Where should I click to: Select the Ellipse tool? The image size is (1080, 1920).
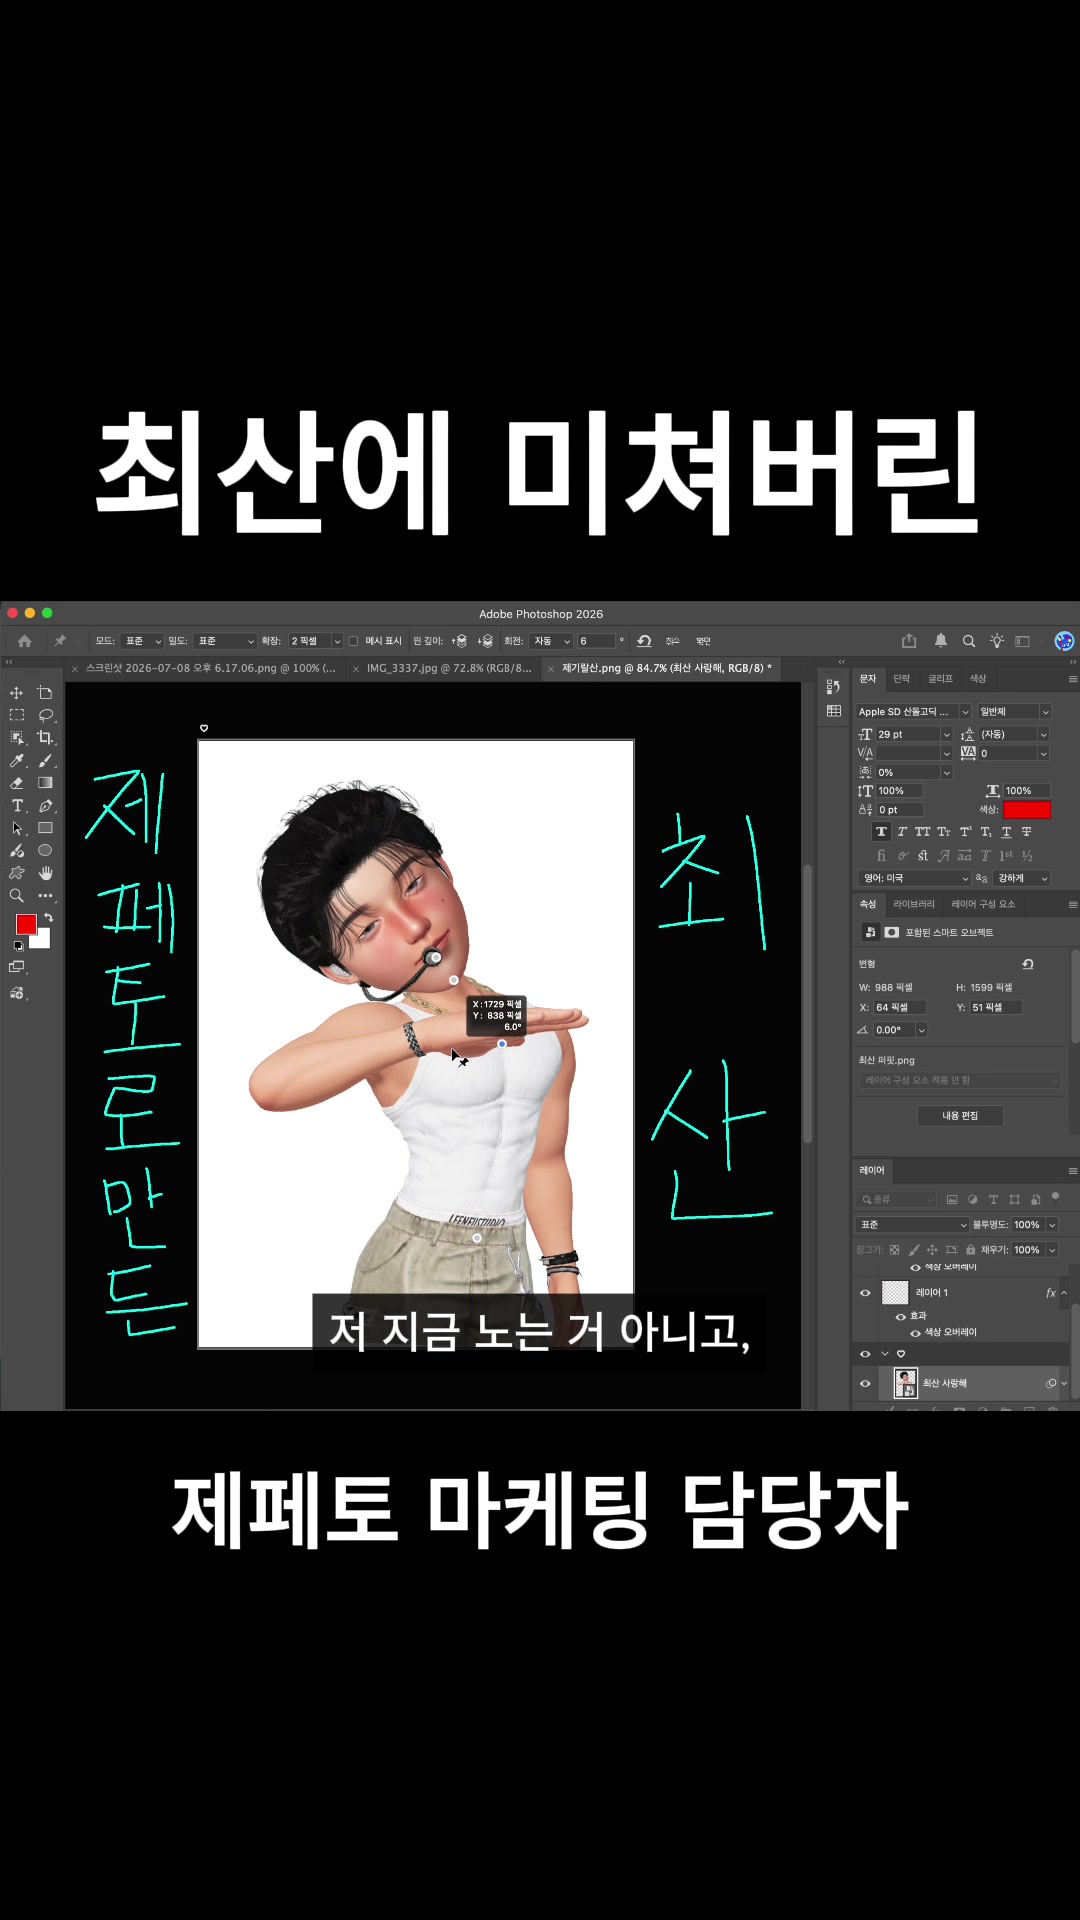45,850
